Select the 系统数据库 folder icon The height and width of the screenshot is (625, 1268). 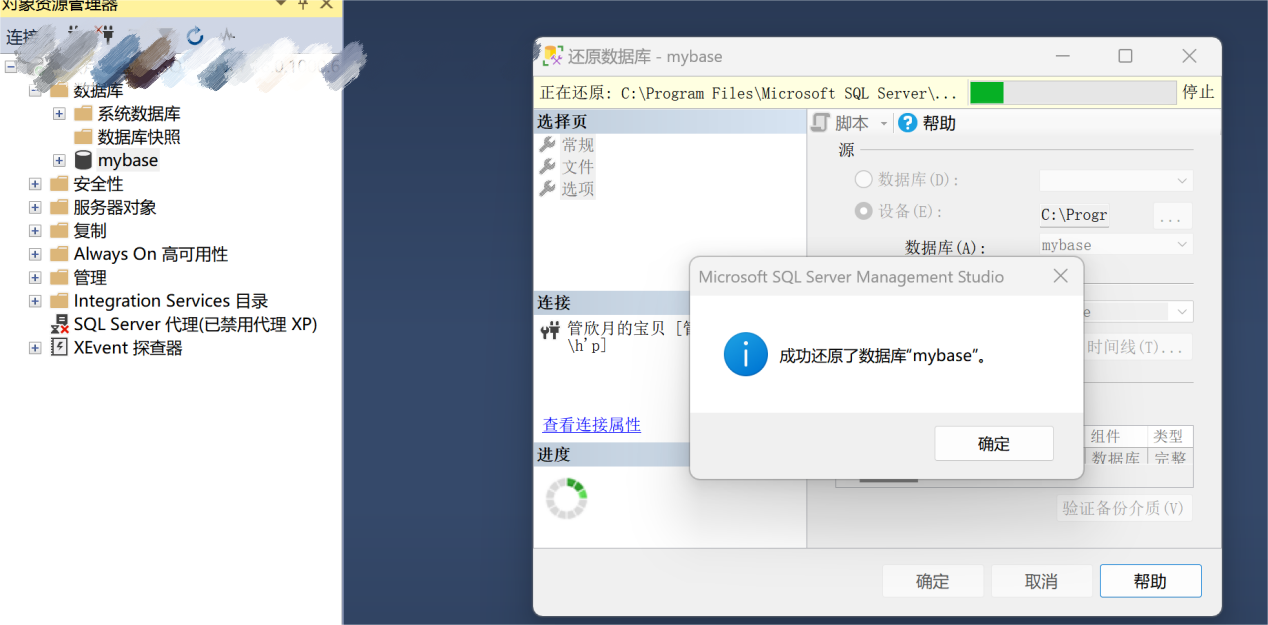coord(83,113)
